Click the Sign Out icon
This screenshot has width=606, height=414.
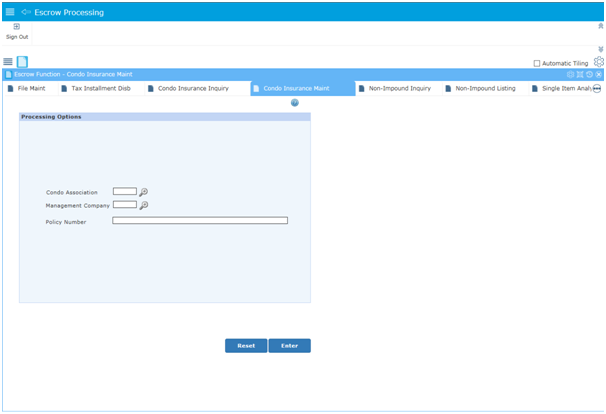[x=17, y=27]
